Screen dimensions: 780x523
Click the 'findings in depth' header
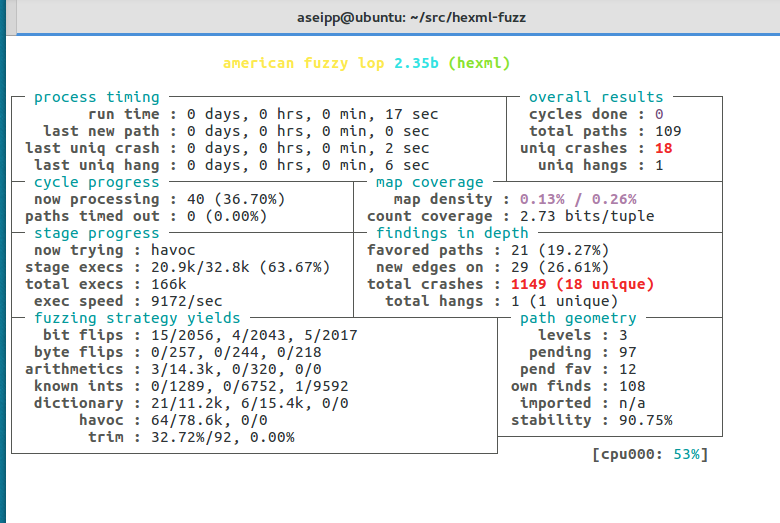pos(452,233)
